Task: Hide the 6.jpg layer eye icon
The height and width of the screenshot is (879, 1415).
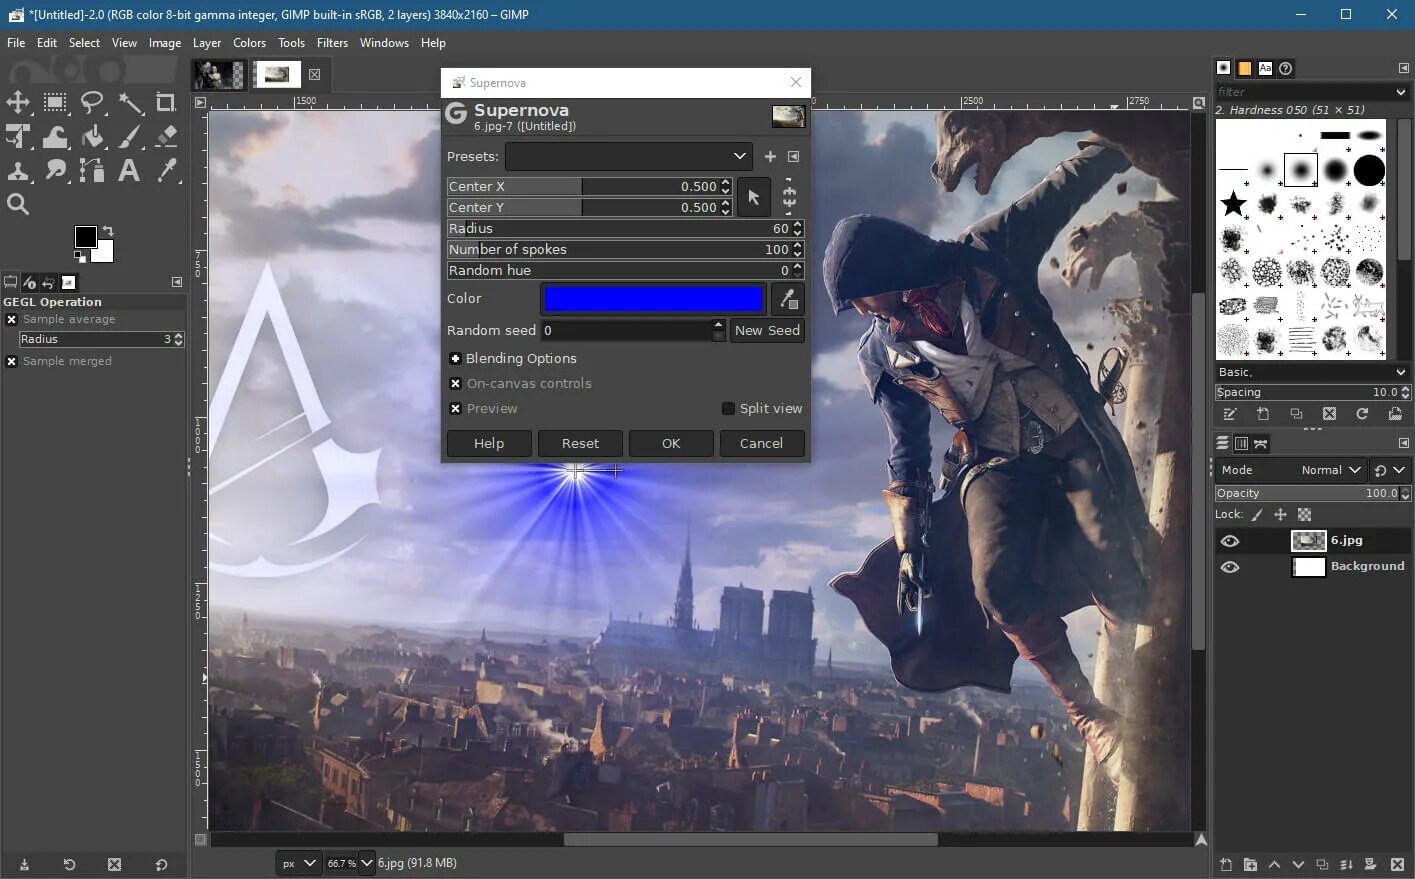Action: (1230, 541)
